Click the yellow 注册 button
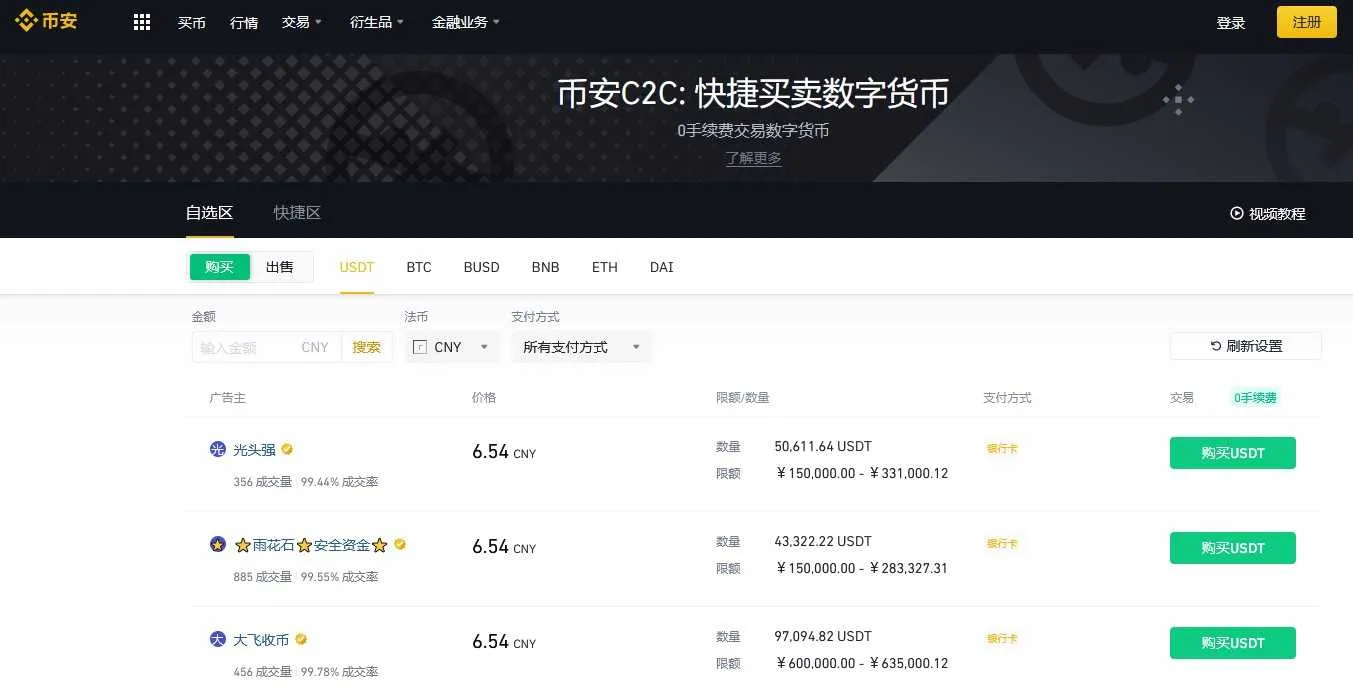Screen dimensions: 1353x700 [1306, 22]
